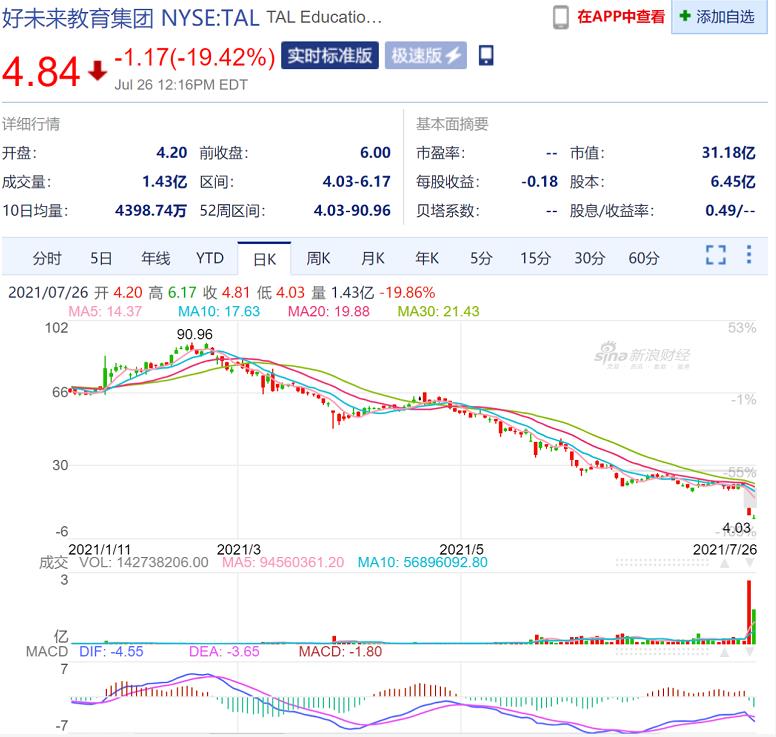Select the 30分 chart tab
The height and width of the screenshot is (737, 776).
point(589,258)
